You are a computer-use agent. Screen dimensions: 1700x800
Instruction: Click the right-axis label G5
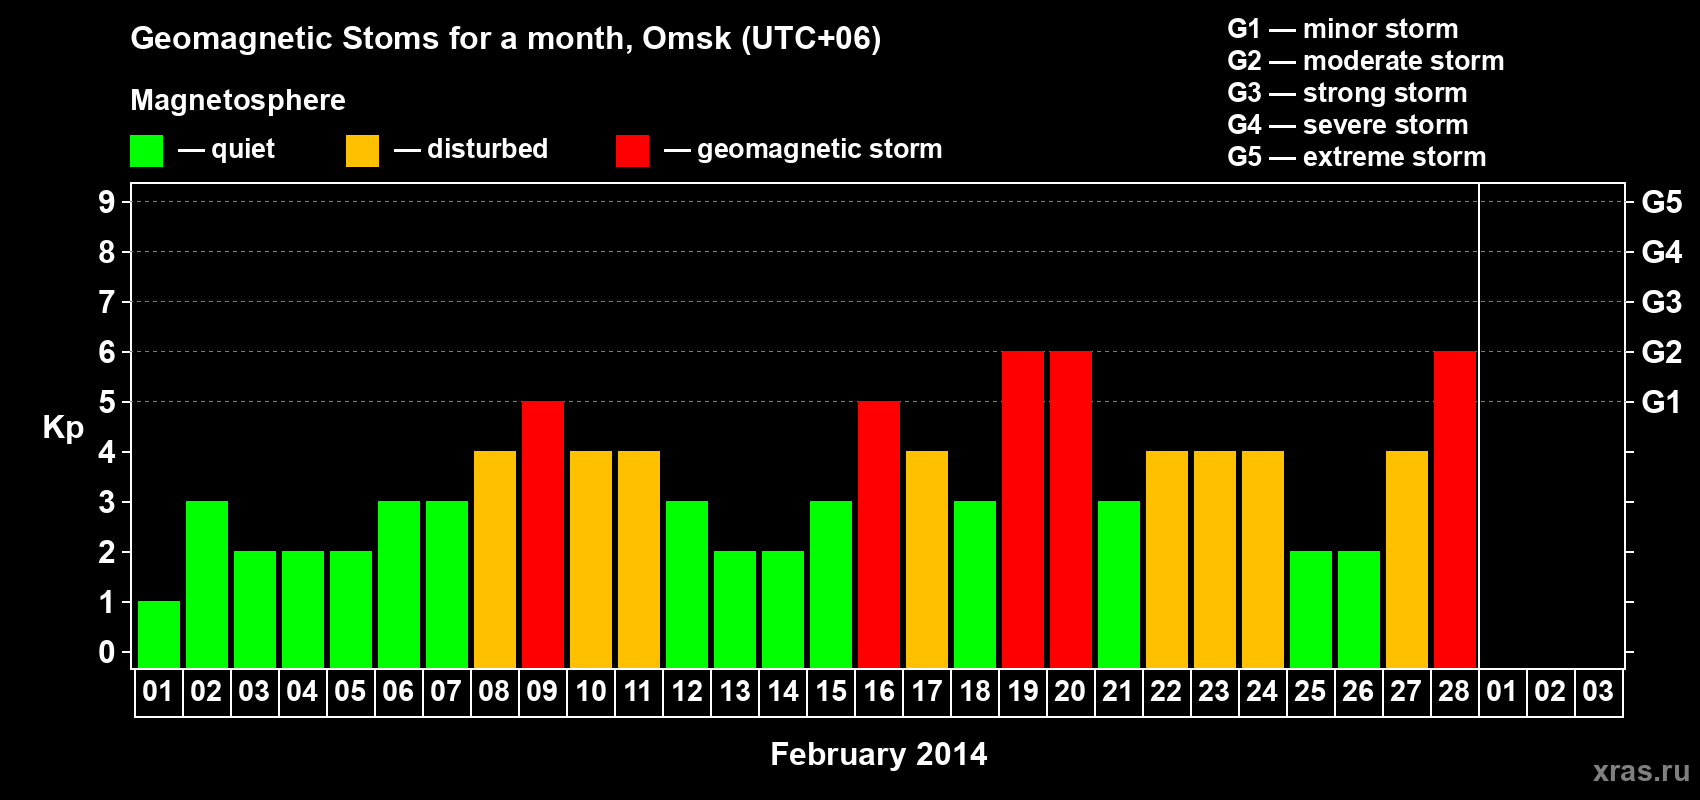[1662, 202]
